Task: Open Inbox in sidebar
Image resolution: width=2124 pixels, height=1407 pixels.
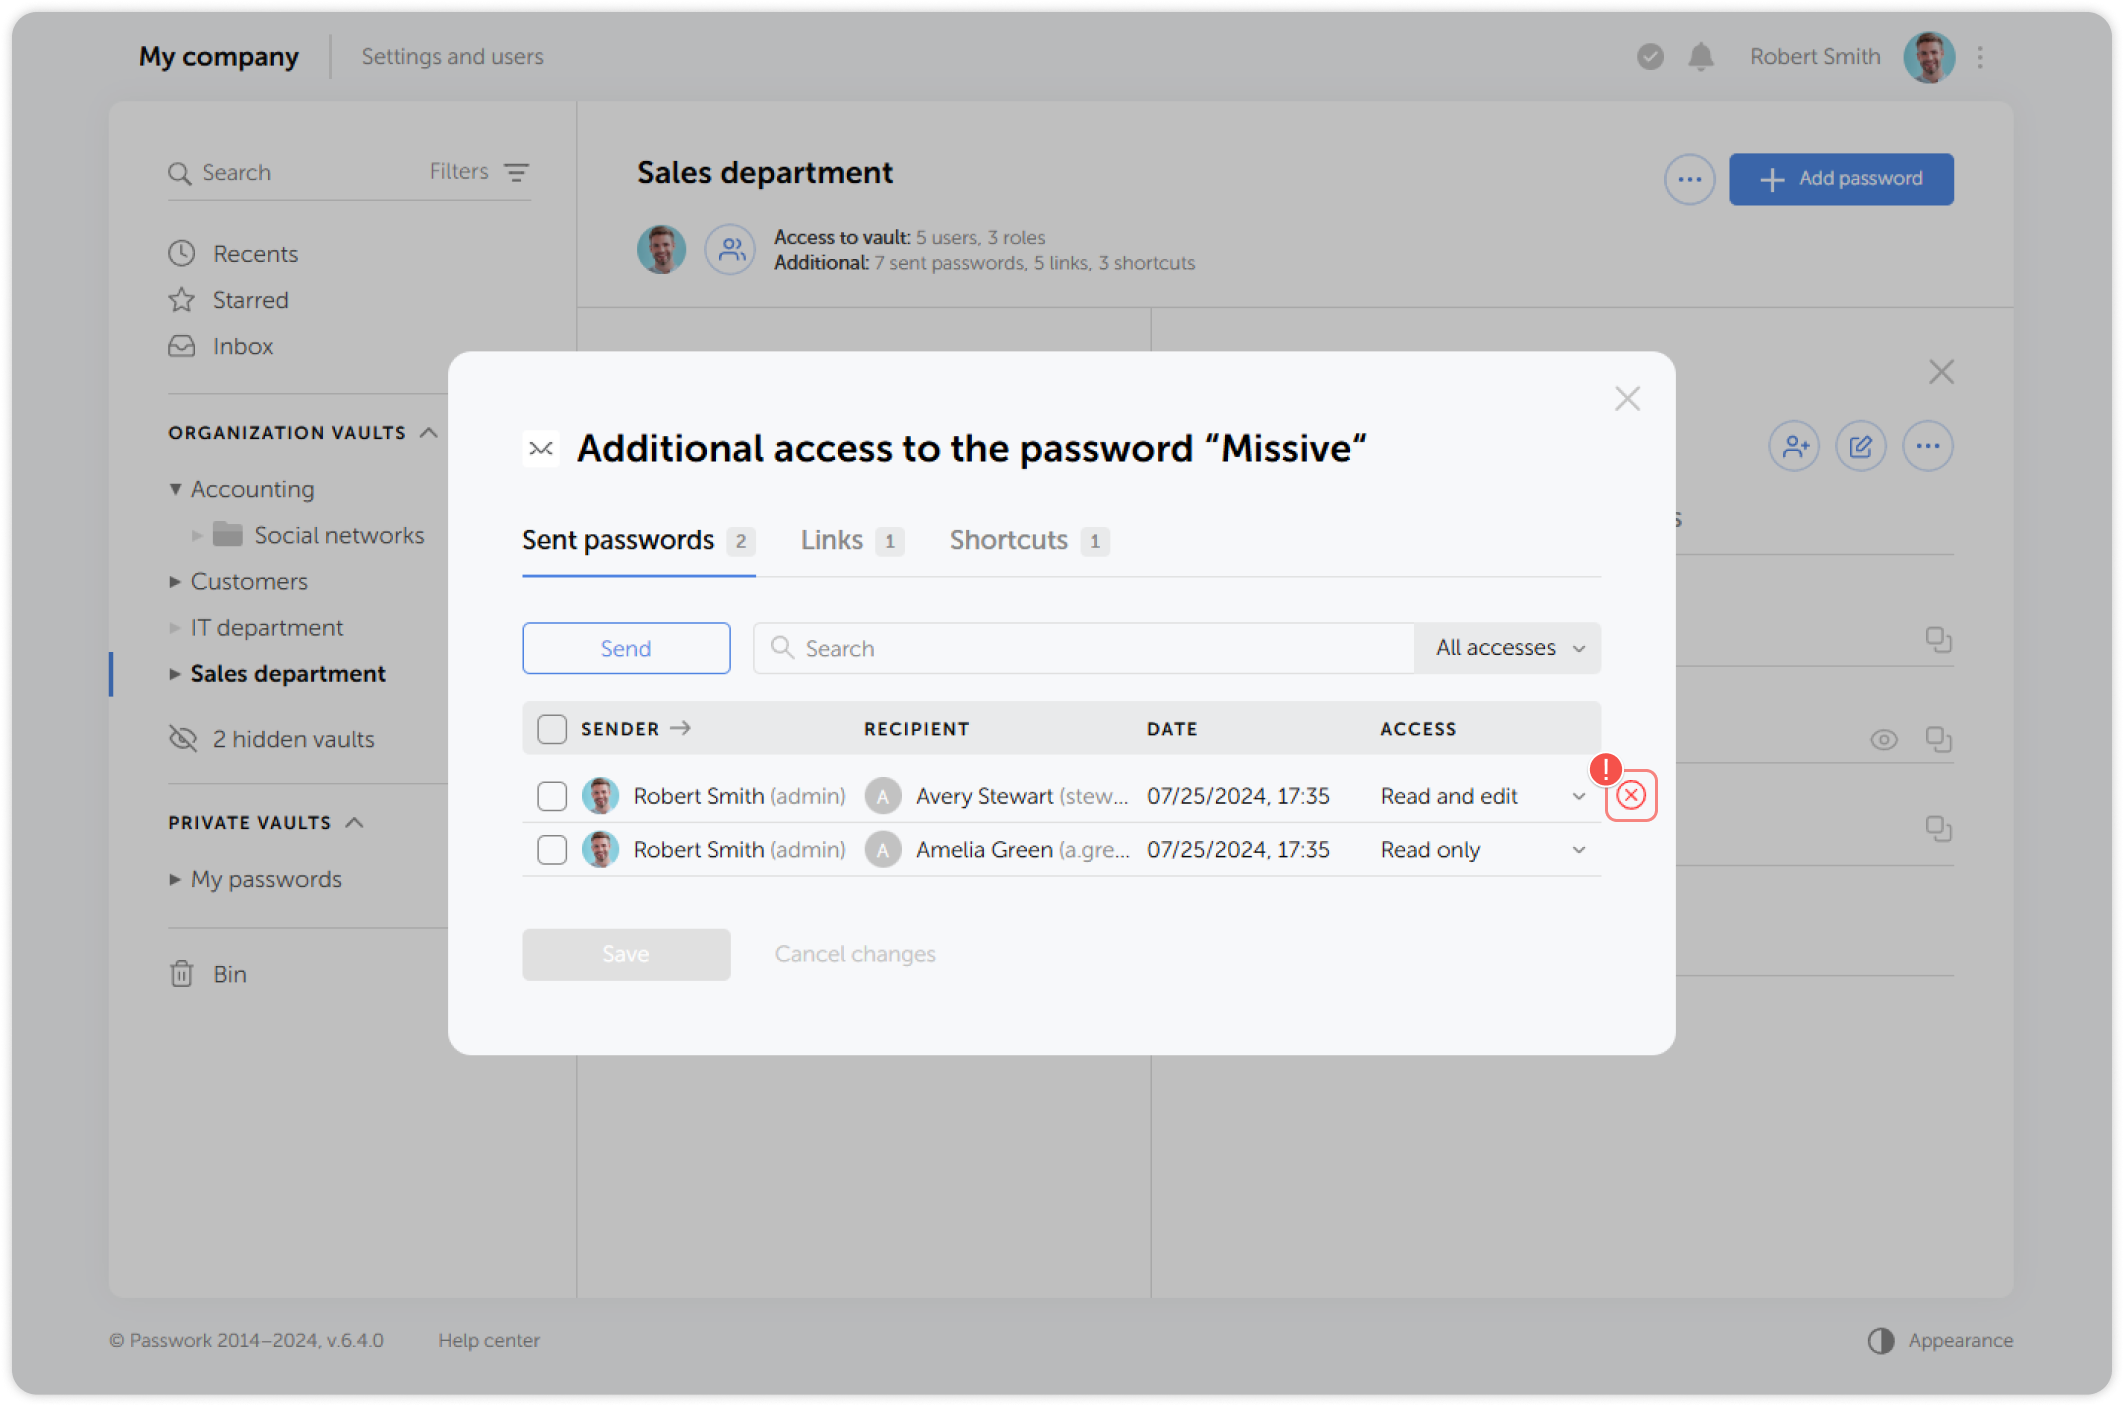Action: point(242,346)
